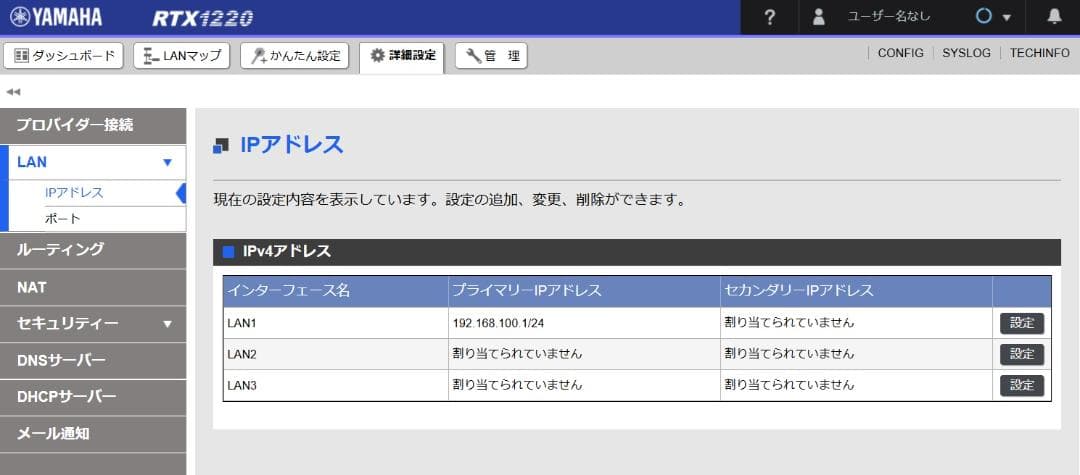
Task: Click the インターフェース名 column header
Action: pyautogui.click(x=335, y=291)
